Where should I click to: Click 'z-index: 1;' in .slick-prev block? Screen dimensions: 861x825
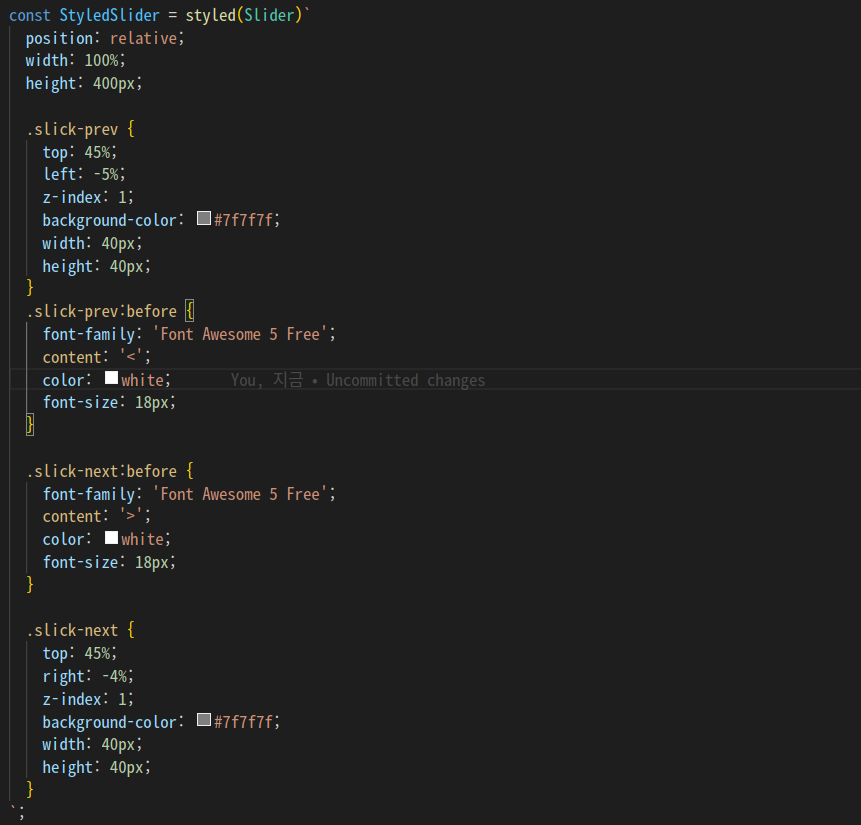coord(88,197)
